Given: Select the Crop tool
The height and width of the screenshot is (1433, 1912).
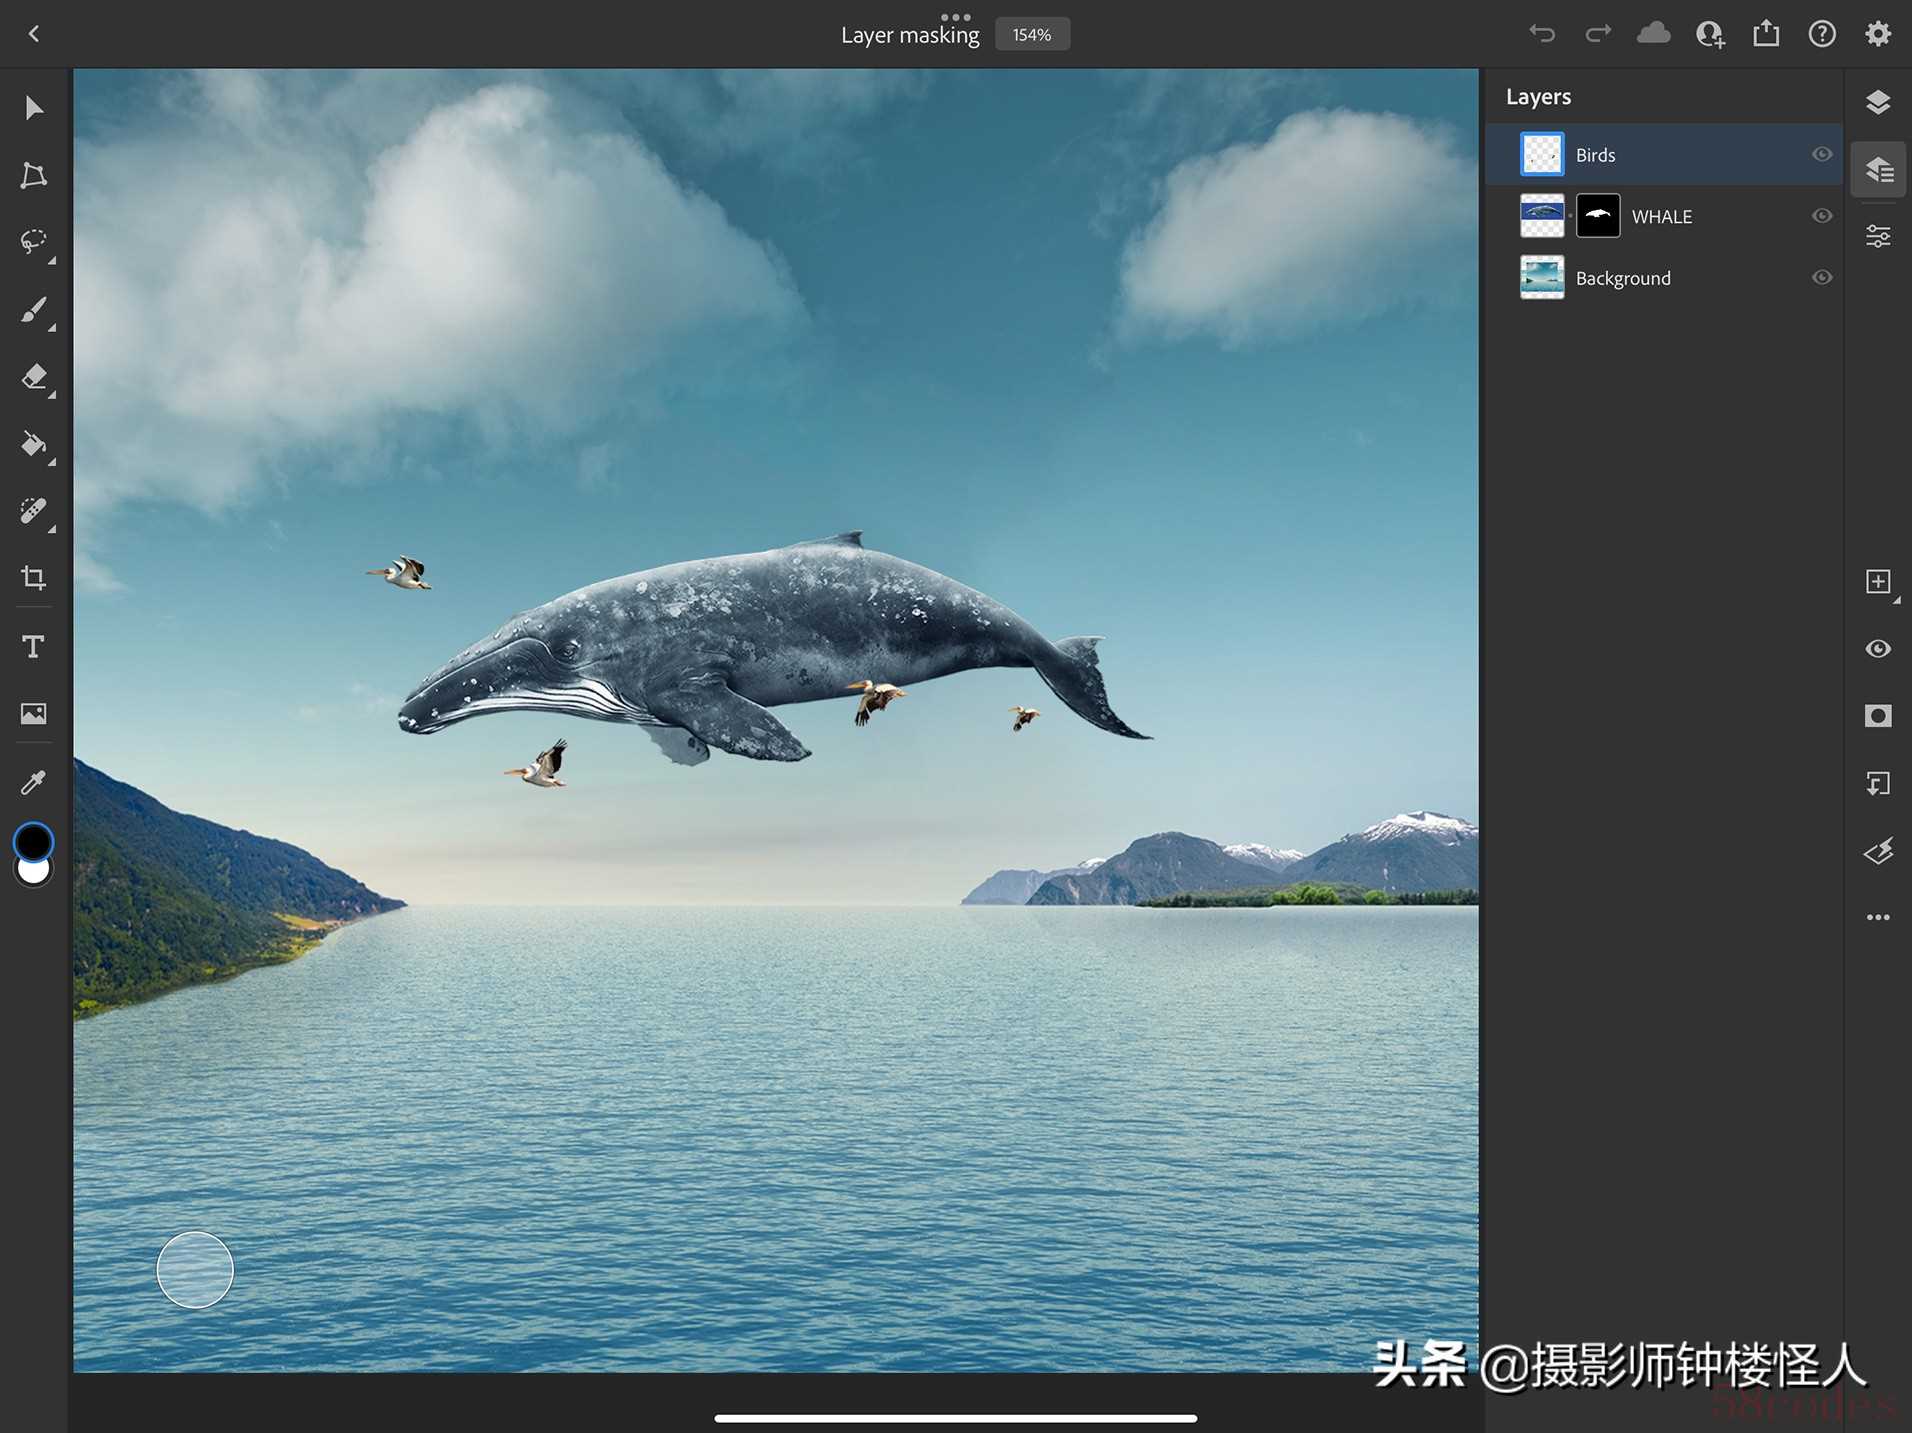Looking at the screenshot, I should point(33,578).
